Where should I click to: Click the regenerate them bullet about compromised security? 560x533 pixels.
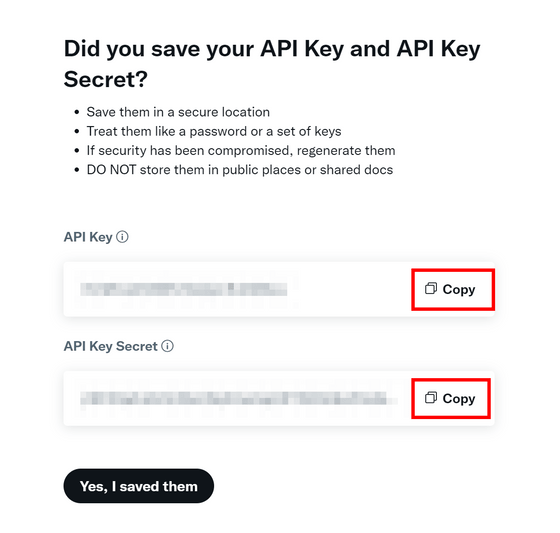click(x=241, y=151)
